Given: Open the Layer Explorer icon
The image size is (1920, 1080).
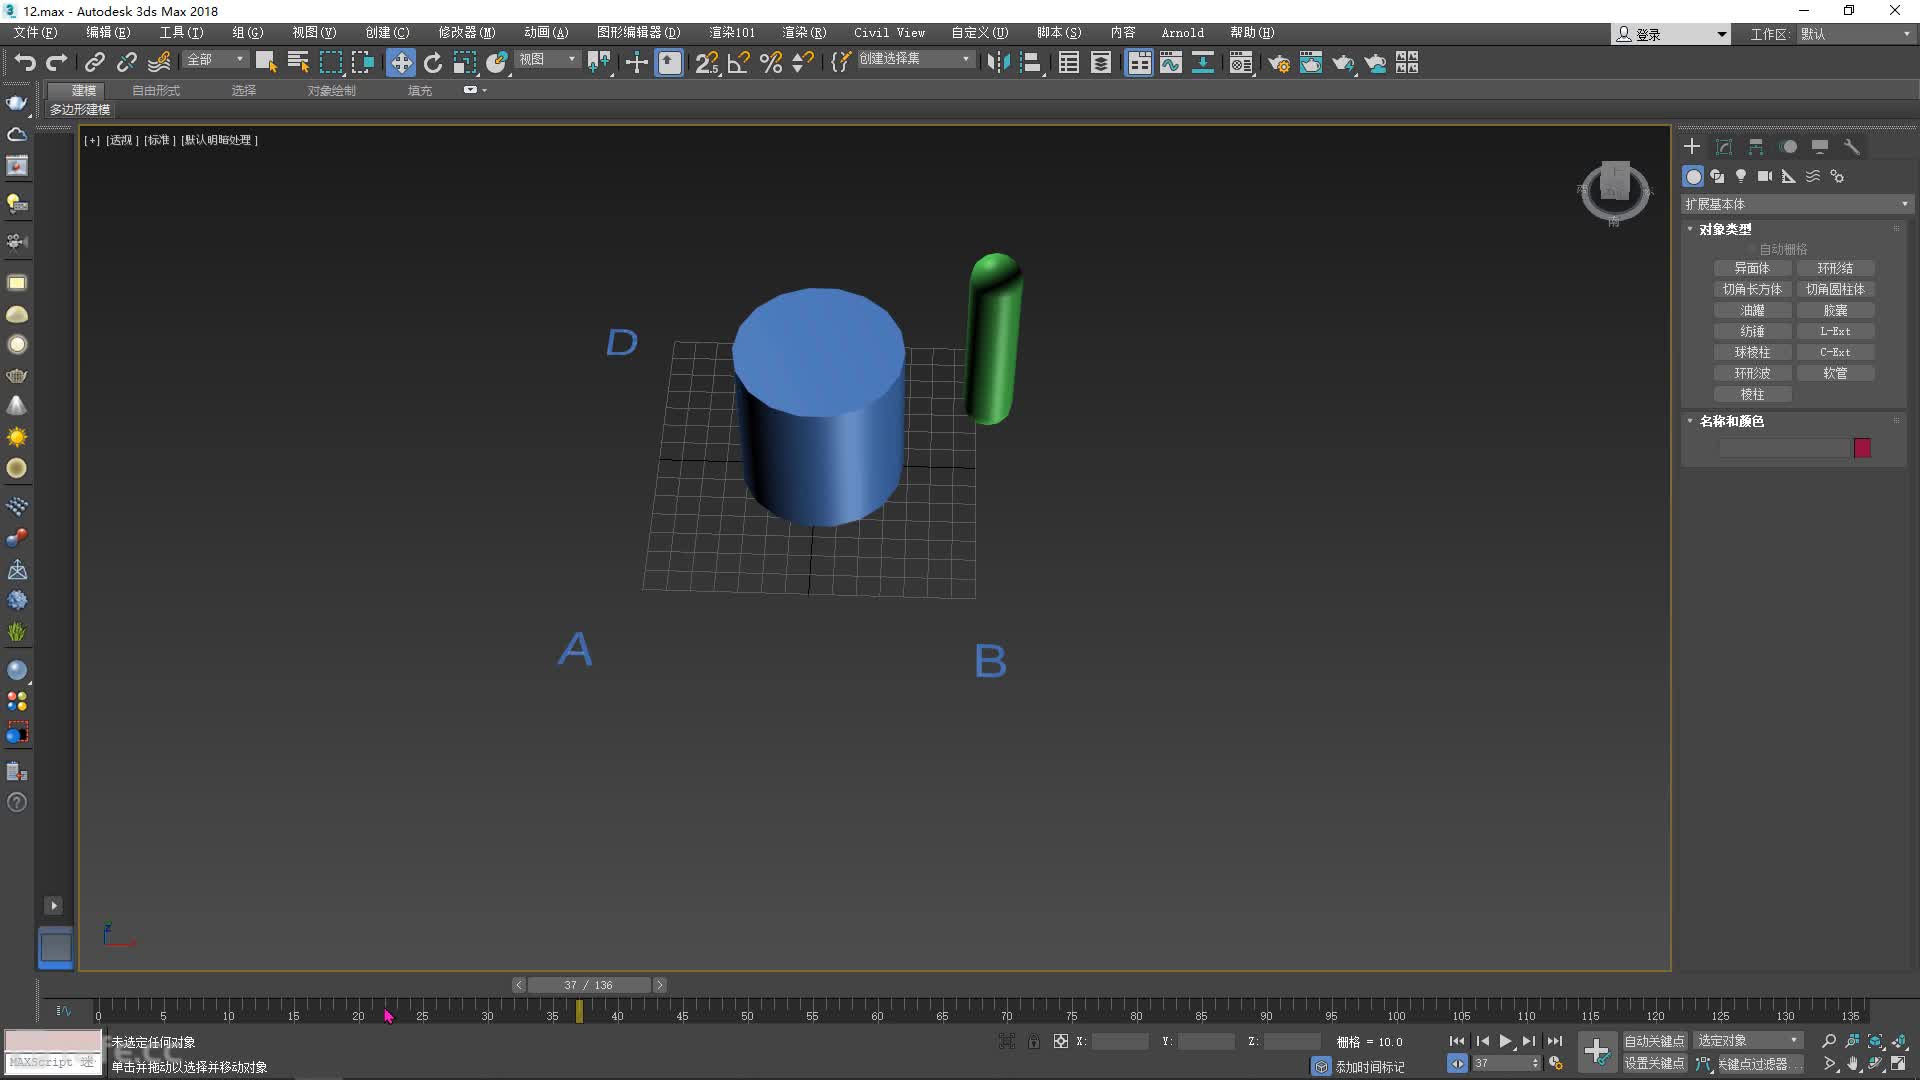Looking at the screenshot, I should pos(1101,63).
